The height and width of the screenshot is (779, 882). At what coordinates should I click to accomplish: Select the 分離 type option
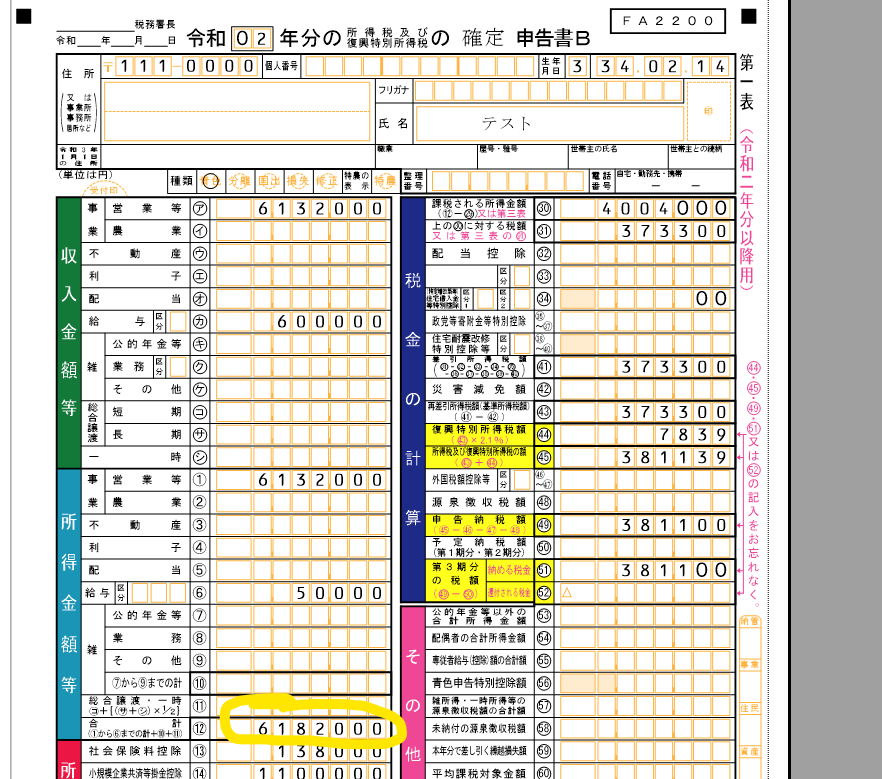point(239,181)
